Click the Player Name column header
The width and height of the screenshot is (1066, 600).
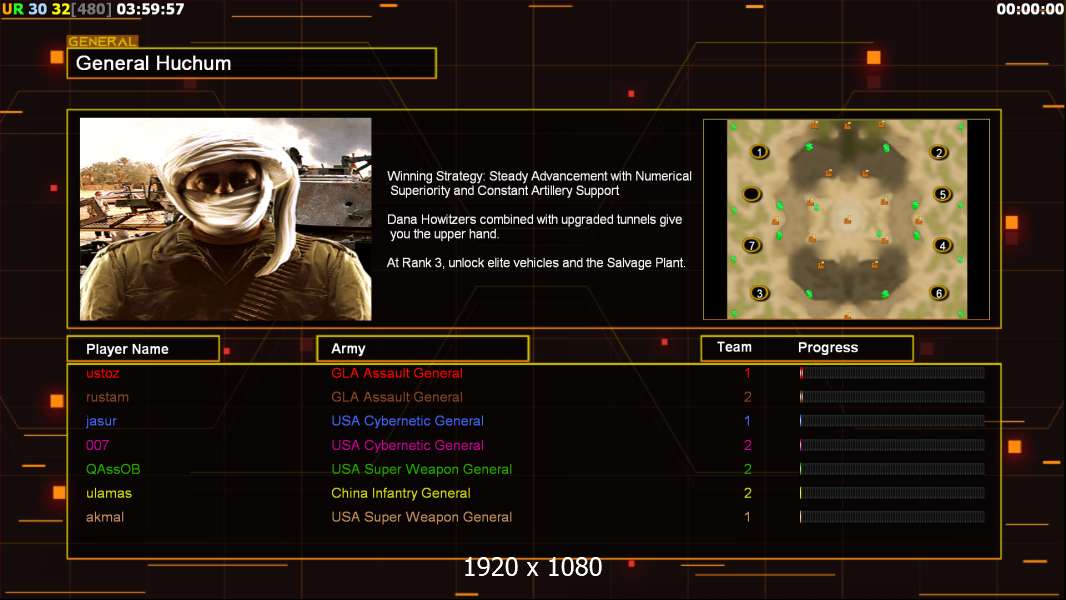[143, 349]
